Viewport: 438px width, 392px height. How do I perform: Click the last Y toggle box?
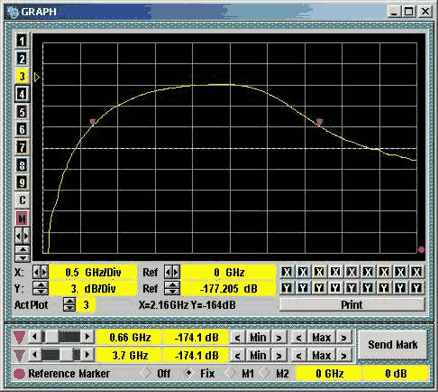[417, 287]
